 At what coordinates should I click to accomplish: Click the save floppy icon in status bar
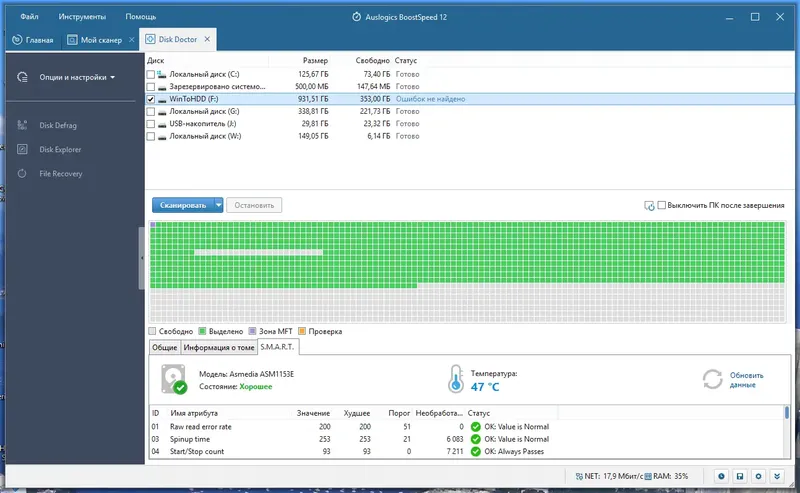click(740, 476)
